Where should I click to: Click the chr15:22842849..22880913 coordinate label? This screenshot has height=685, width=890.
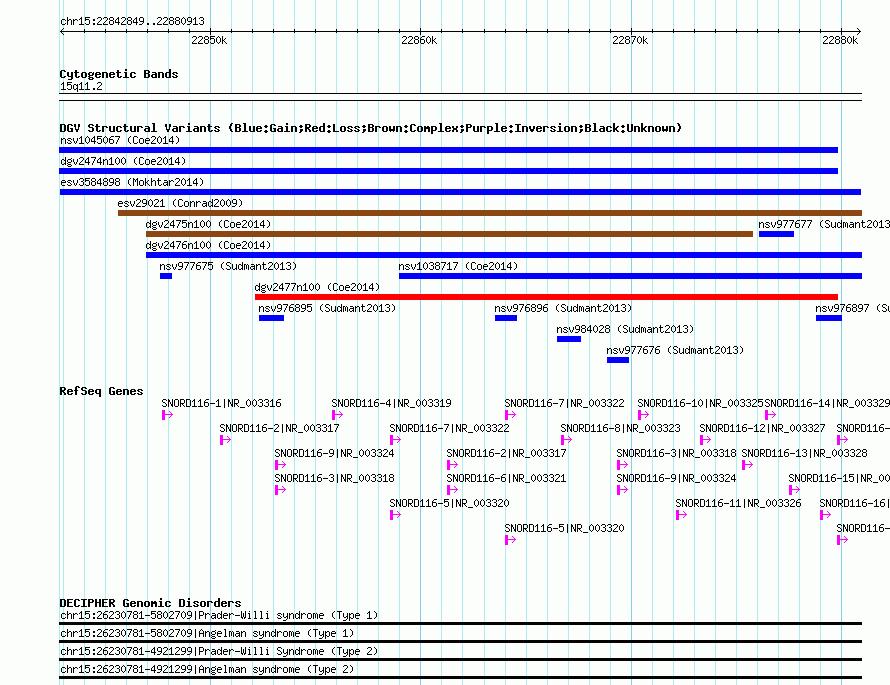pos(132,21)
